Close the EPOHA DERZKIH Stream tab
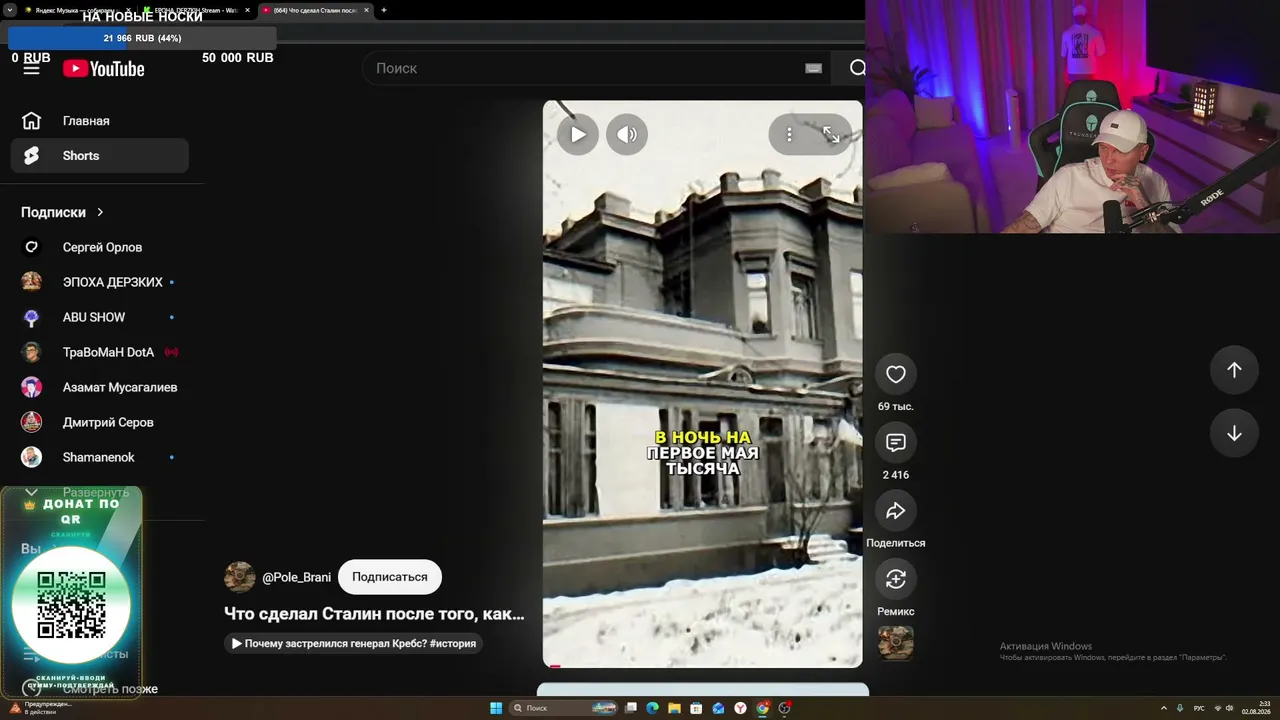 click(247, 10)
